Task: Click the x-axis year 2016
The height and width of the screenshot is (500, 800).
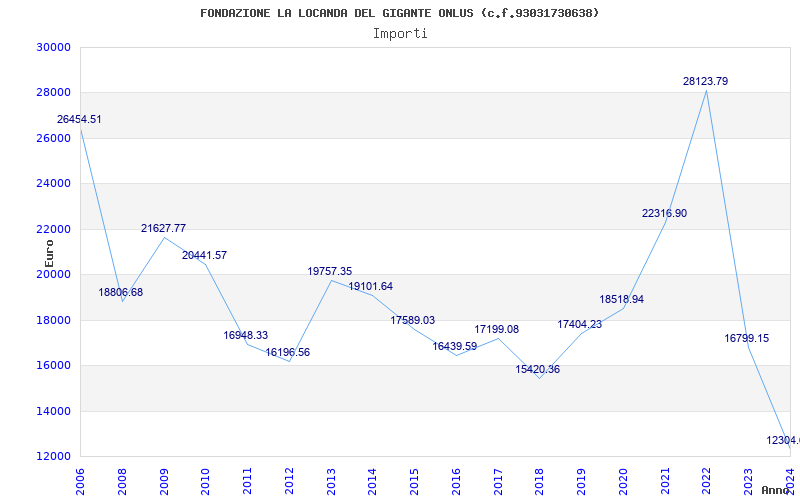Action: (456, 481)
